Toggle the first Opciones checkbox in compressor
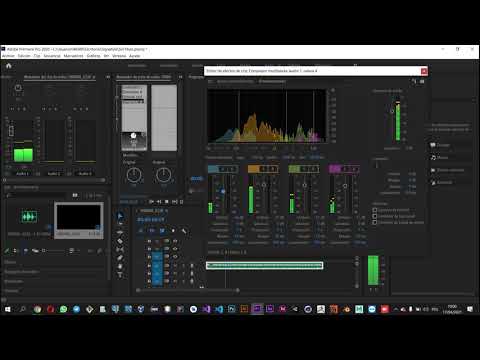Viewport: 480px width, 360px height. [x=375, y=210]
